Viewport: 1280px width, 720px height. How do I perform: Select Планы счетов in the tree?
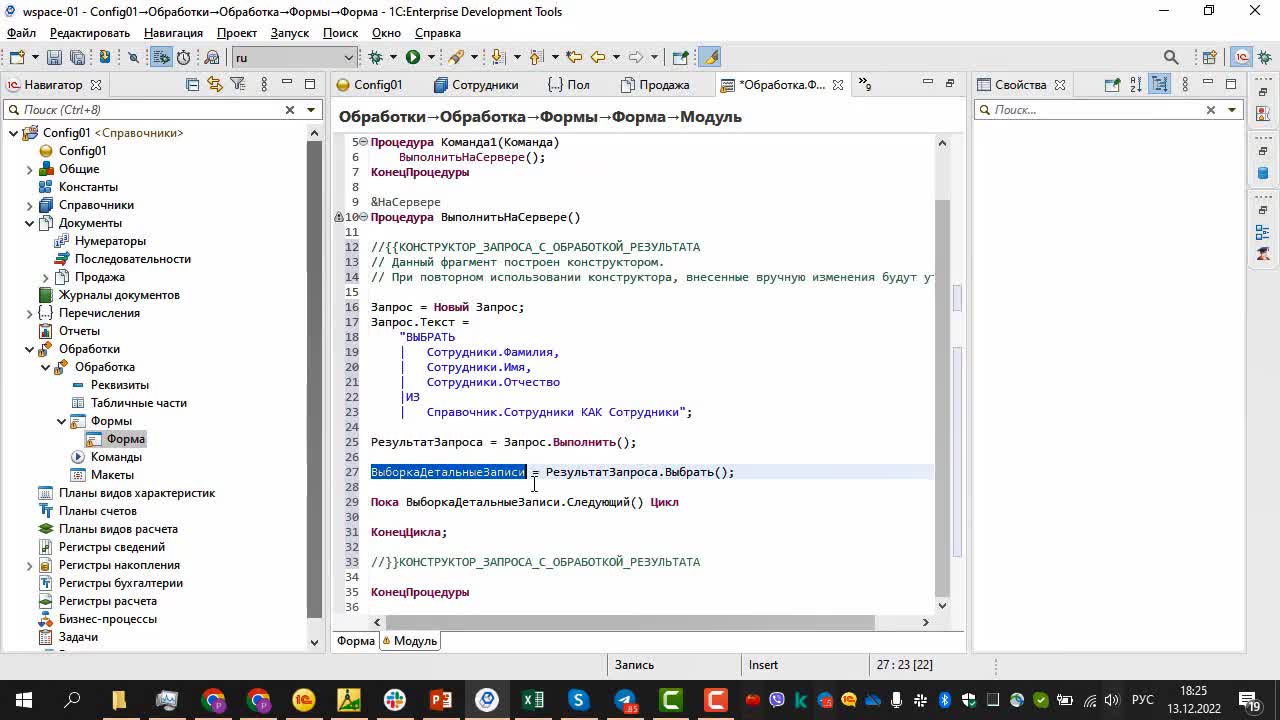tap(98, 511)
